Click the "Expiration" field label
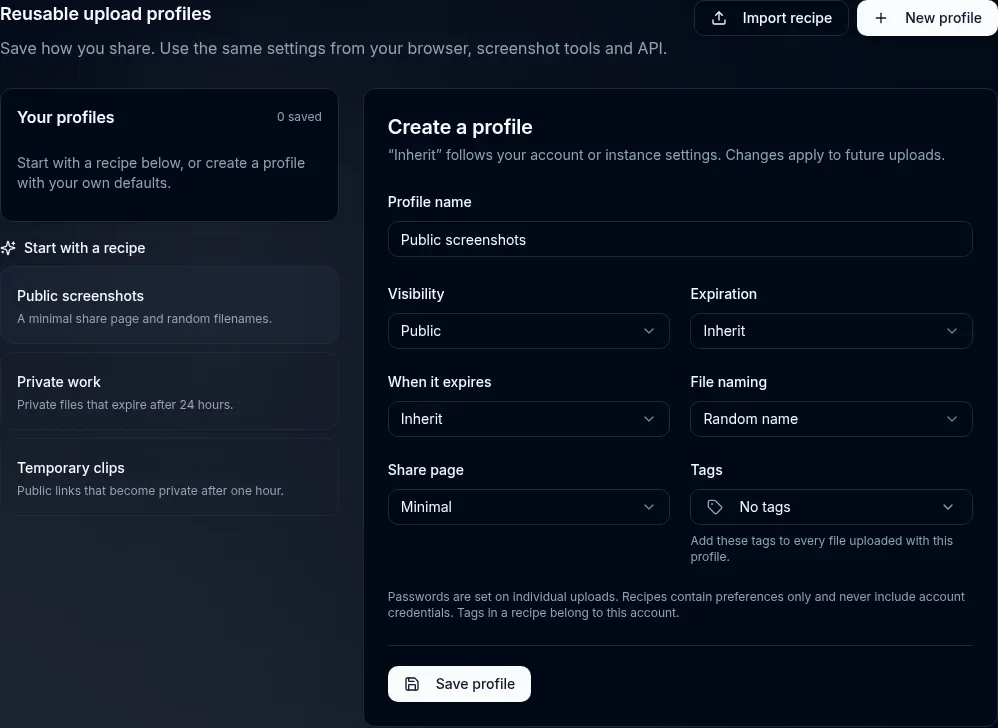998x728 pixels. [723, 294]
